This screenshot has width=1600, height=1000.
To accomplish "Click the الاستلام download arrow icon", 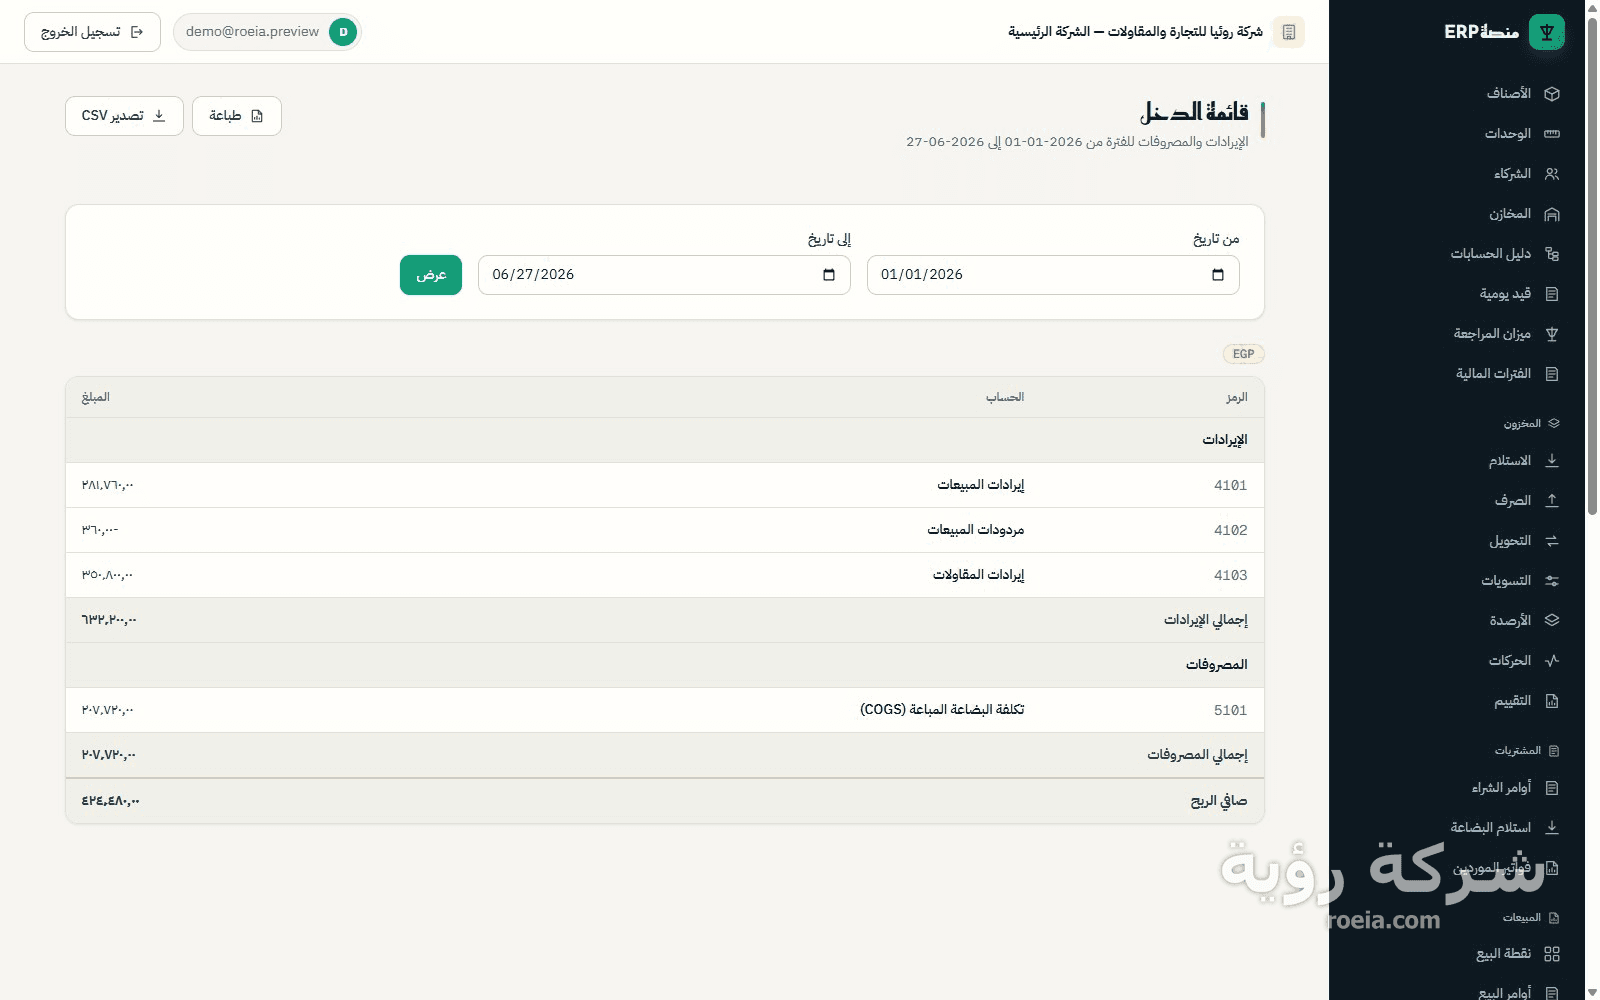I will coord(1552,461).
